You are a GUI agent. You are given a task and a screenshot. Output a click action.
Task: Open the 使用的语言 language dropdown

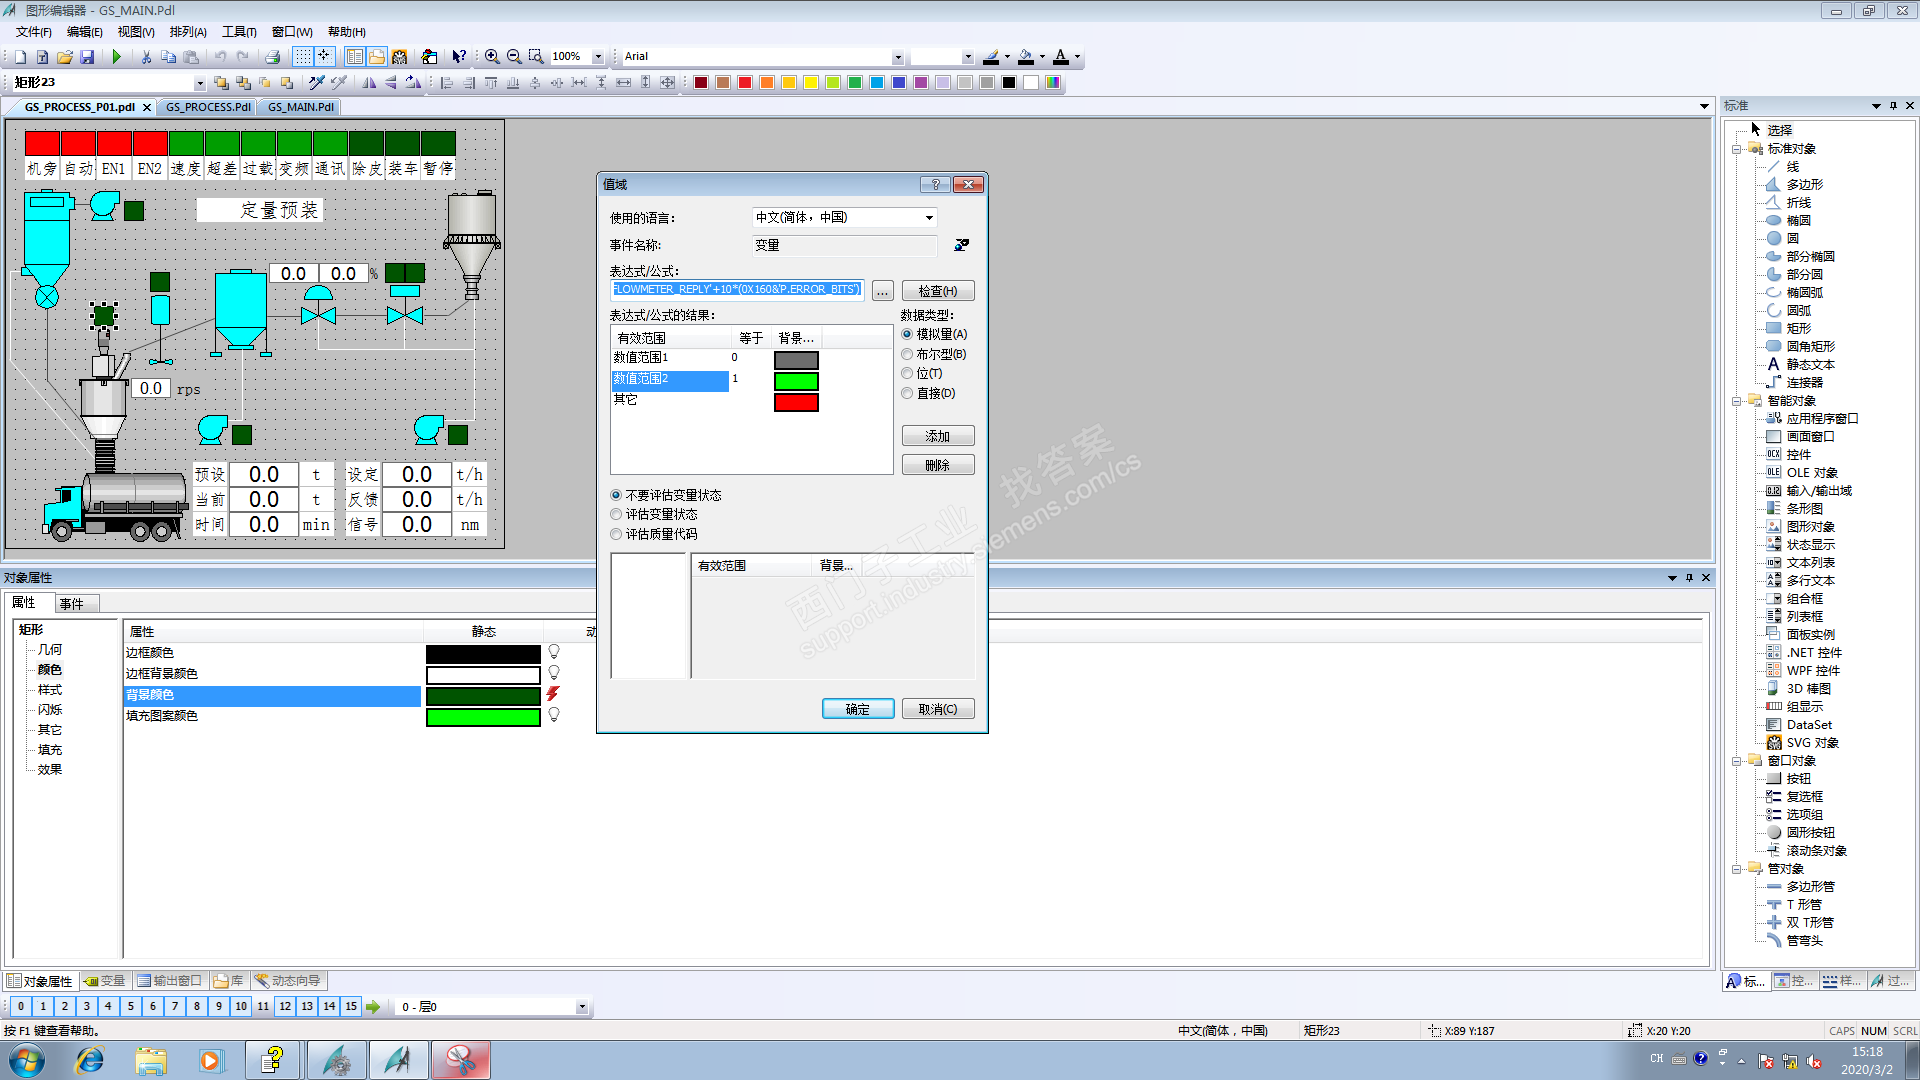(929, 217)
